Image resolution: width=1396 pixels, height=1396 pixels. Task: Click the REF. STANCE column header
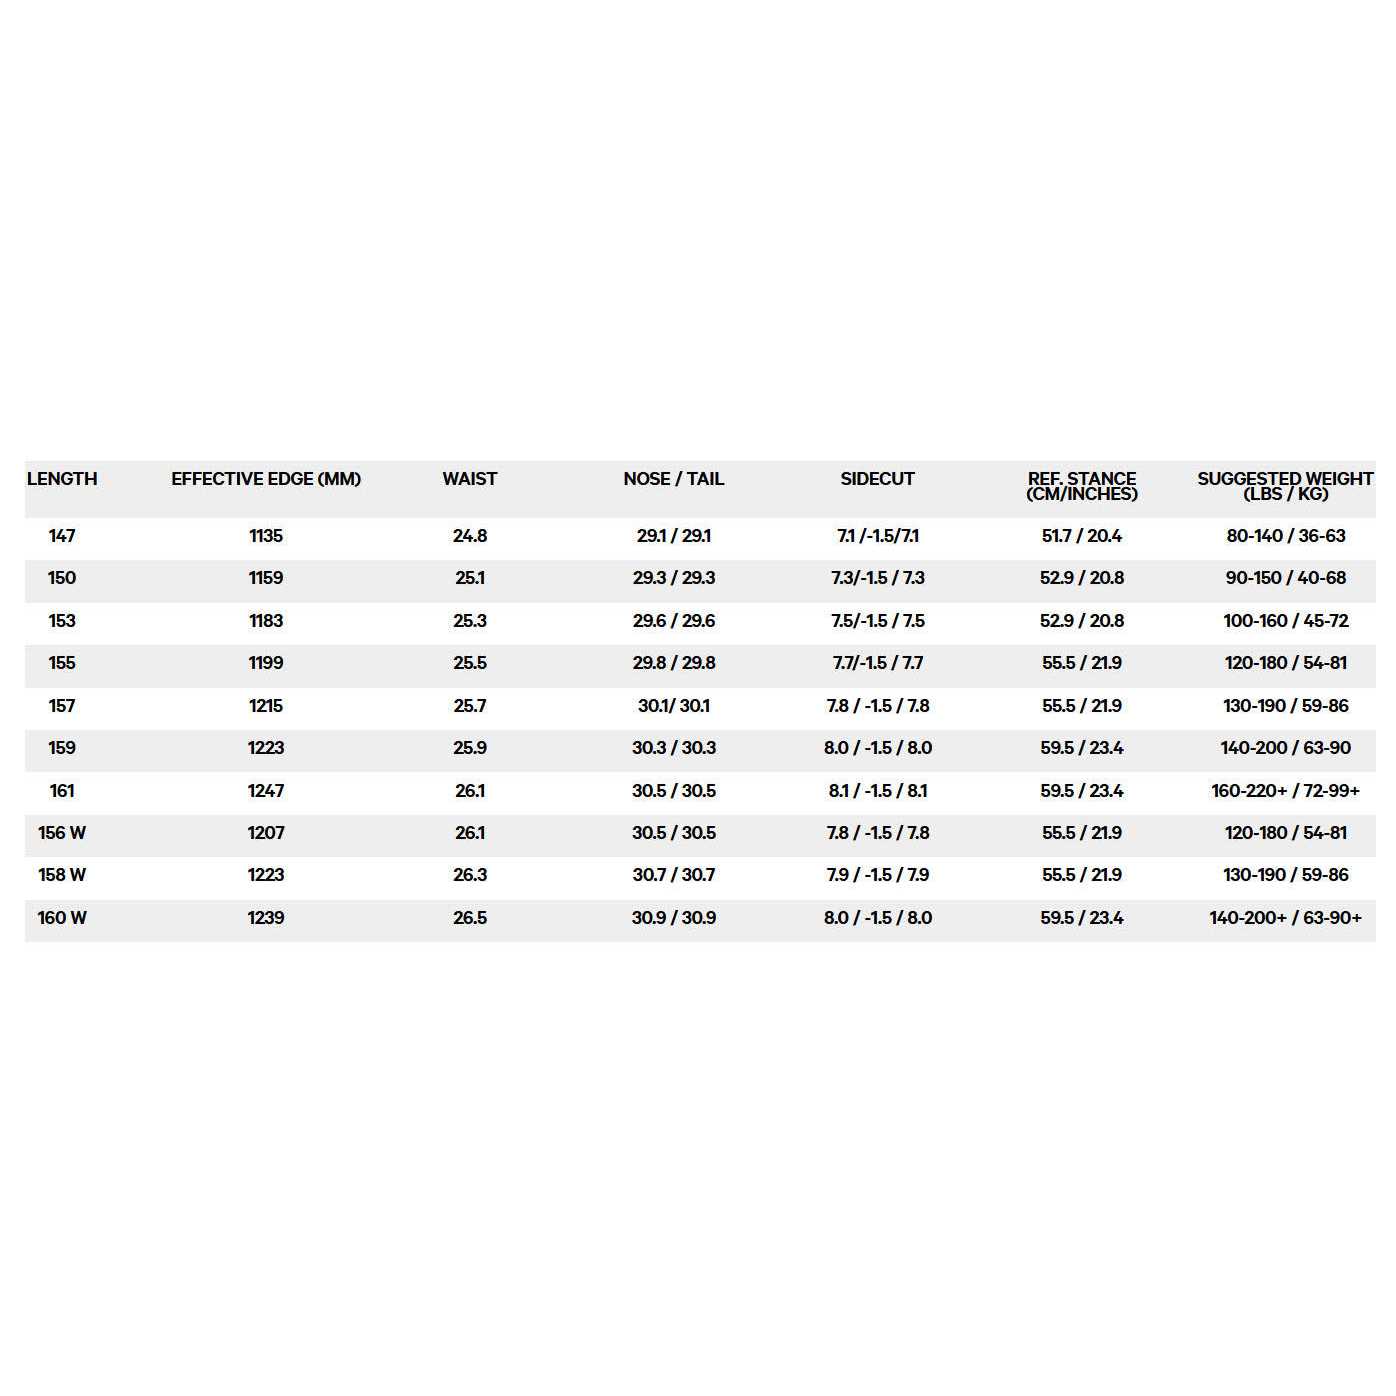pos(1081,486)
